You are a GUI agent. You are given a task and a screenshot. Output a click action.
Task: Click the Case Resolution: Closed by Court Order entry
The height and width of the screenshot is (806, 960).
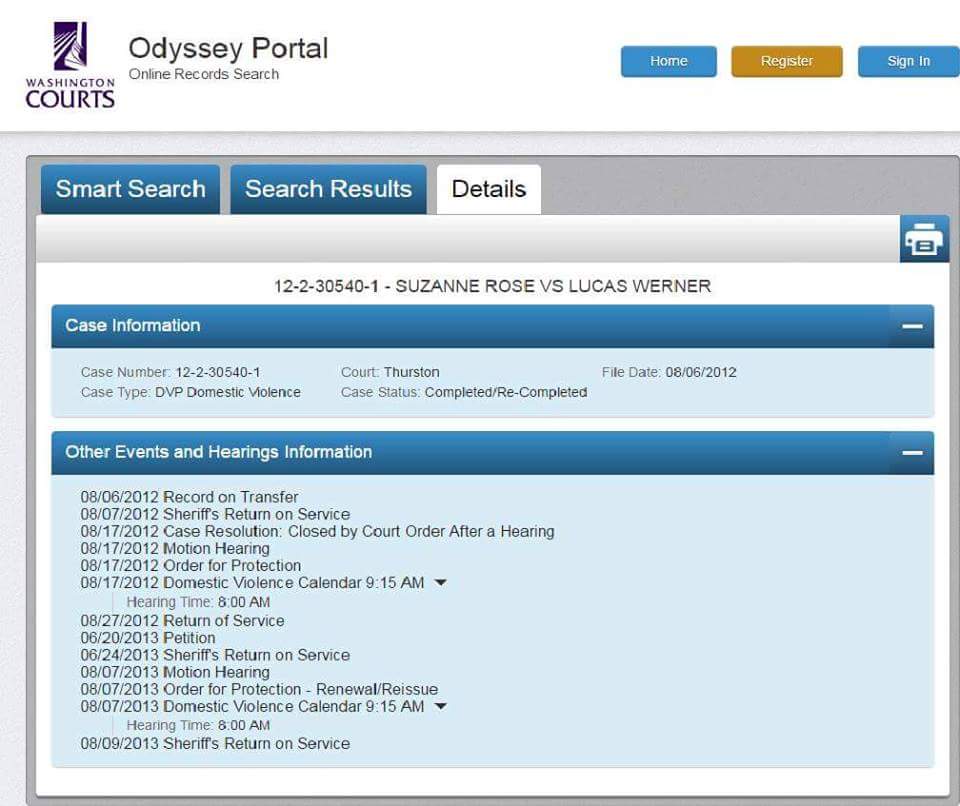pyautogui.click(x=317, y=531)
